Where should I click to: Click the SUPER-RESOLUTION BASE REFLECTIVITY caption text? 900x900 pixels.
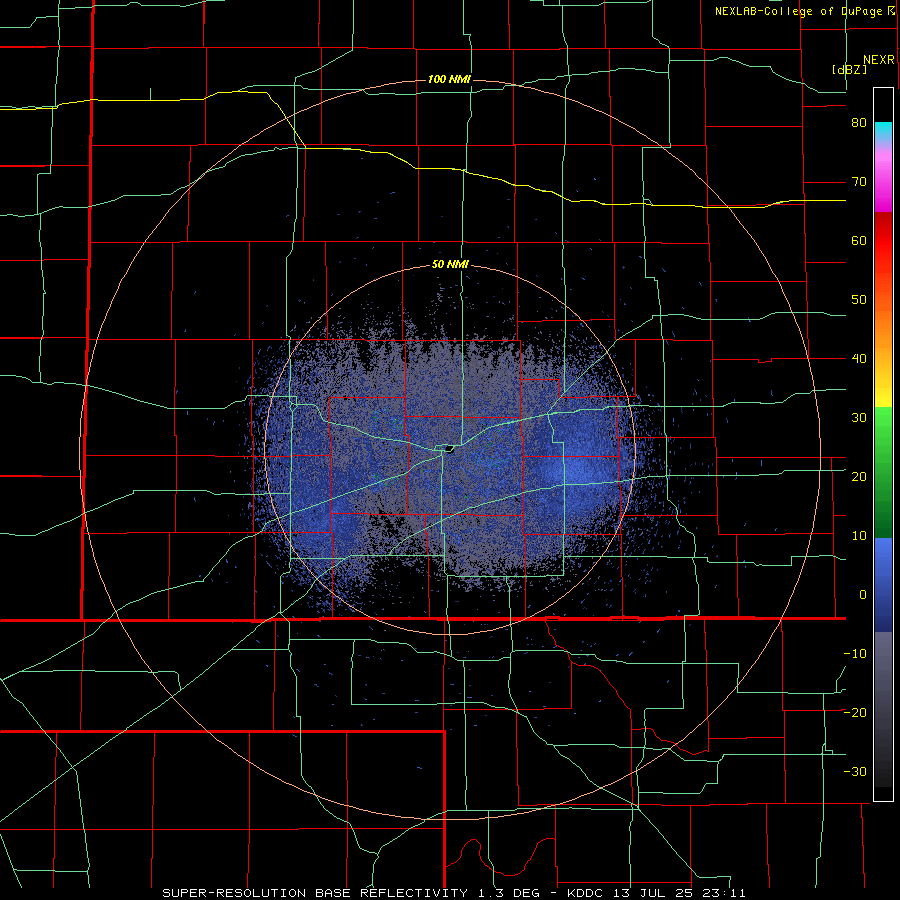315,893
